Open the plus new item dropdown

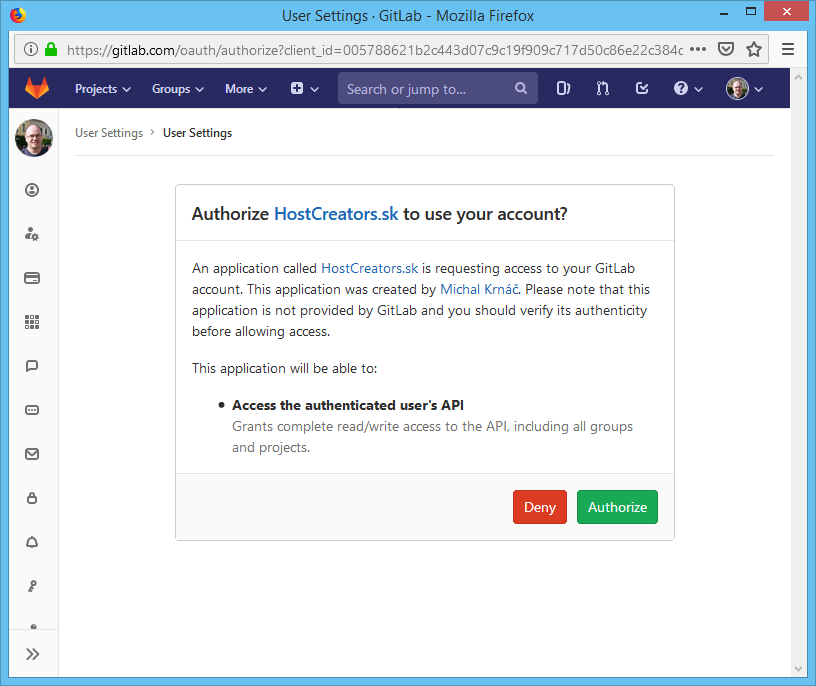[304, 88]
